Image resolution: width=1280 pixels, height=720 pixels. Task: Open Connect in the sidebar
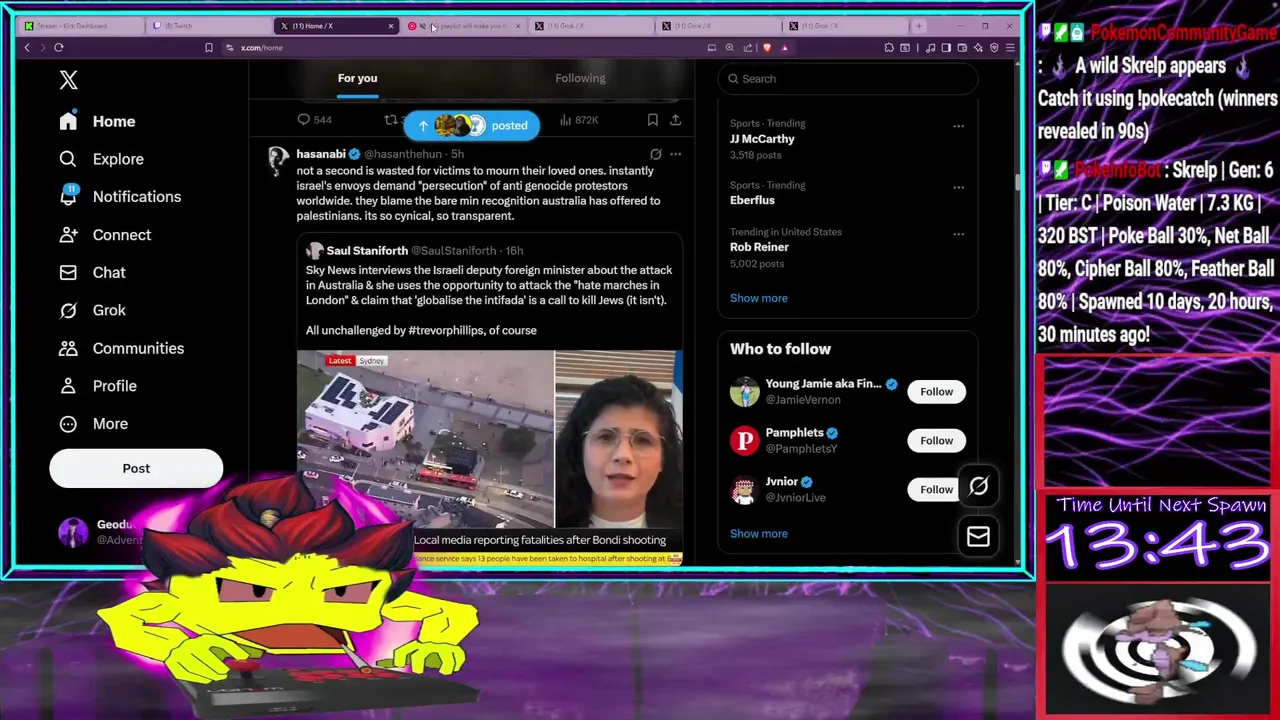pyautogui.click(x=105, y=235)
